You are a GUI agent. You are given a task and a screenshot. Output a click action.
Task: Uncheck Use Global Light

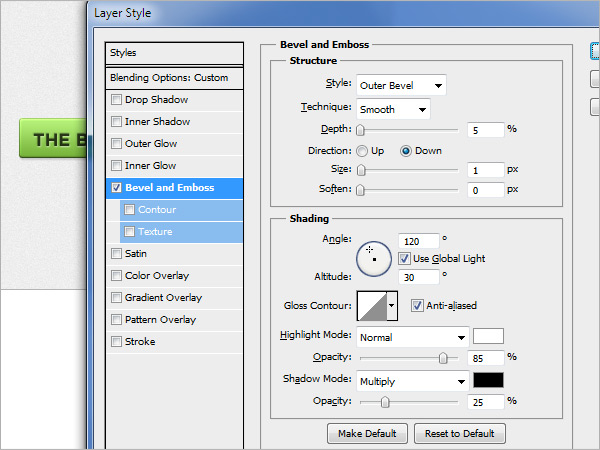click(x=404, y=259)
